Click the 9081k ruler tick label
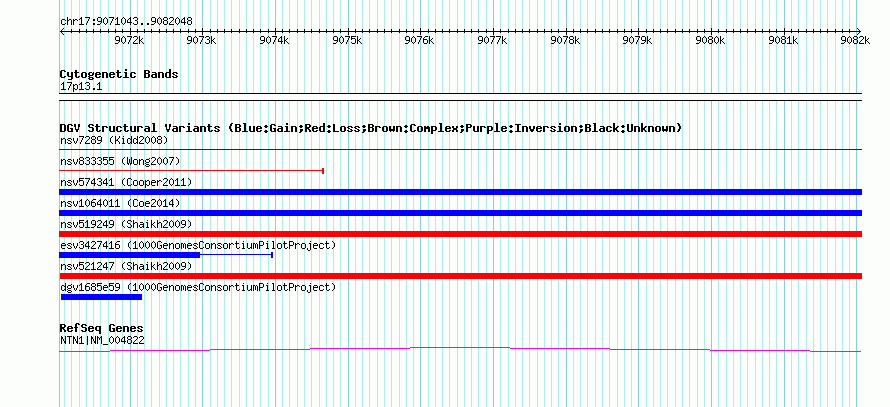Screen dimensions: 890x407 (x=783, y=40)
